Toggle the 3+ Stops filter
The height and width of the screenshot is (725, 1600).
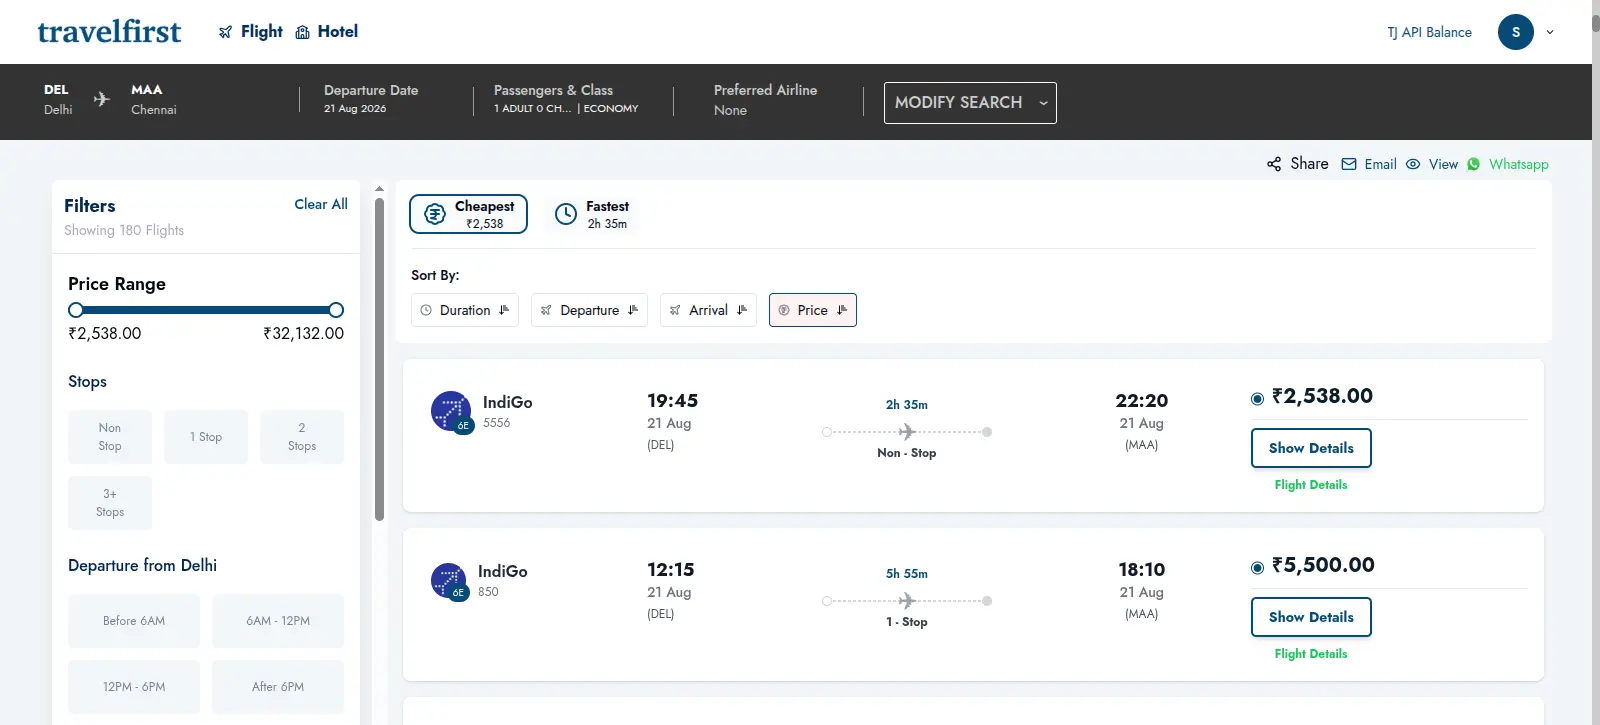[x=110, y=503]
